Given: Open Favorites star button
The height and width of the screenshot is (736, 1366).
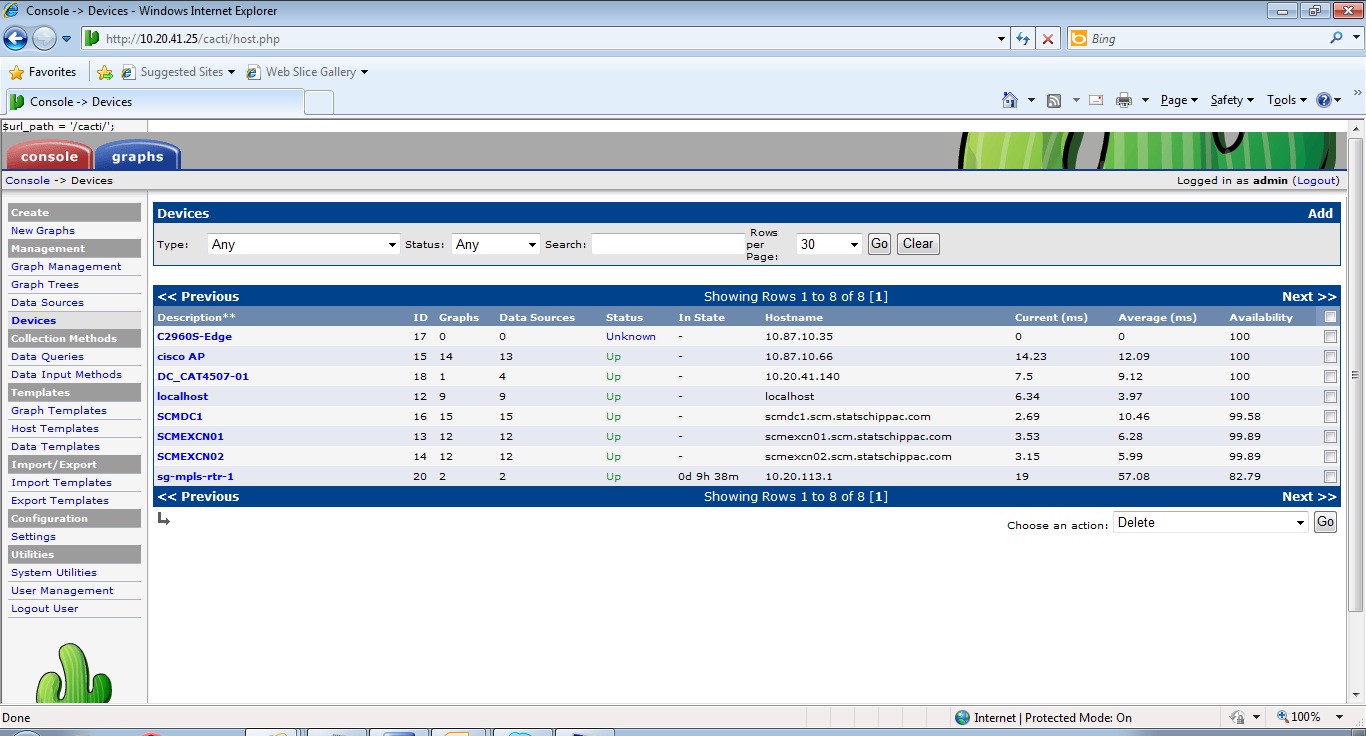Looking at the screenshot, I should [43, 72].
